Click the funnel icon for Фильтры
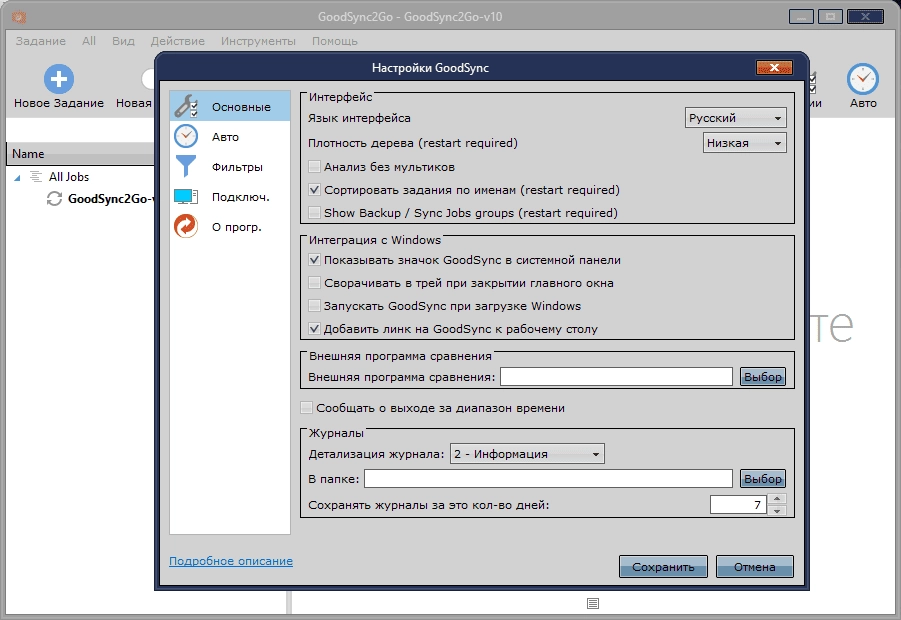The image size is (901, 620). 186,167
